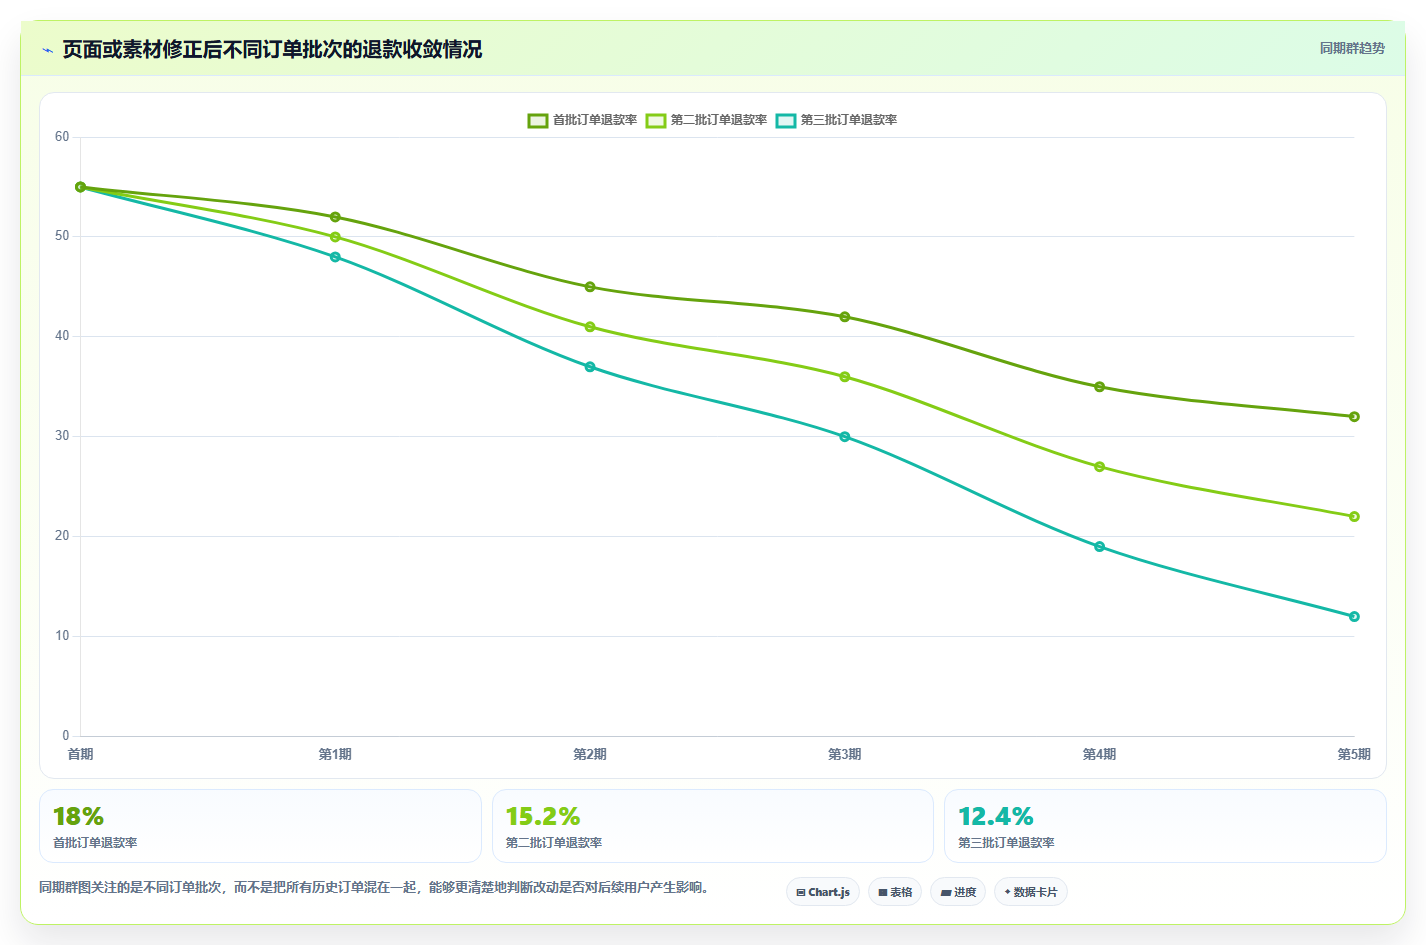Click the 12.4% 第三批订单退款率 stat card
Viewport: 1426px width, 945px height.
(1165, 826)
